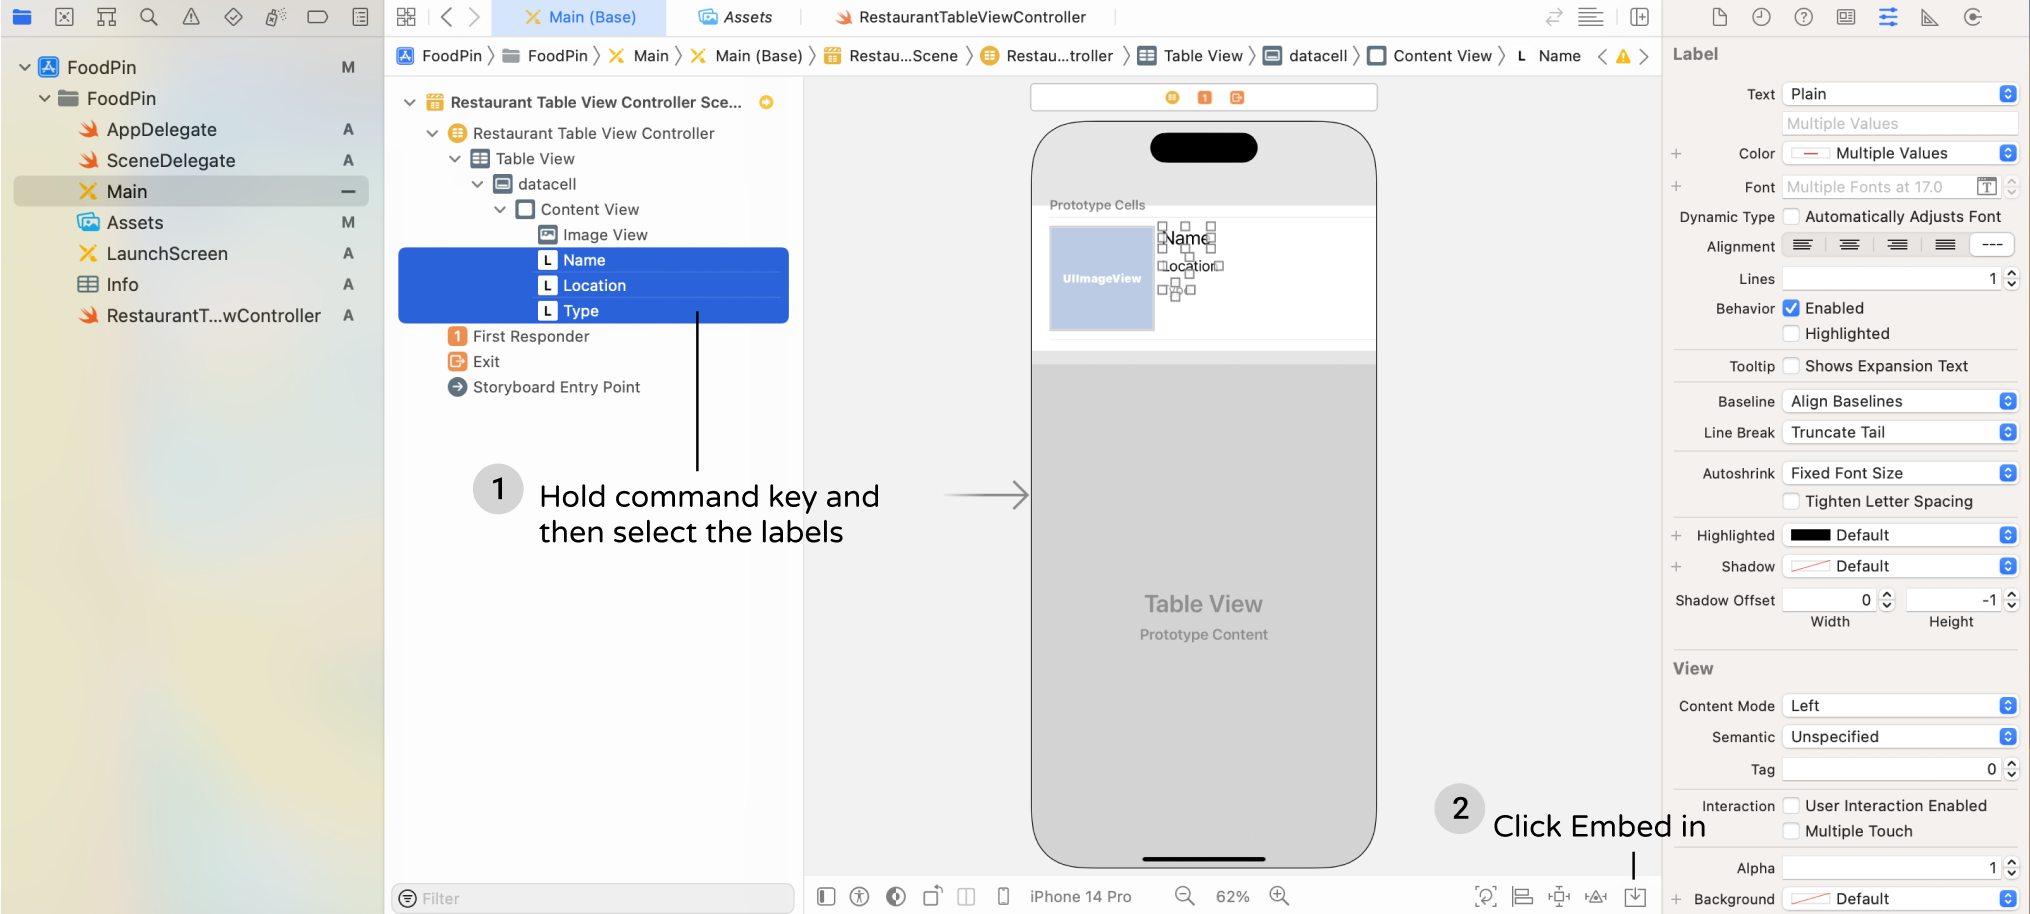
Task: Check Tighten Letter Spacing
Action: click(1791, 501)
